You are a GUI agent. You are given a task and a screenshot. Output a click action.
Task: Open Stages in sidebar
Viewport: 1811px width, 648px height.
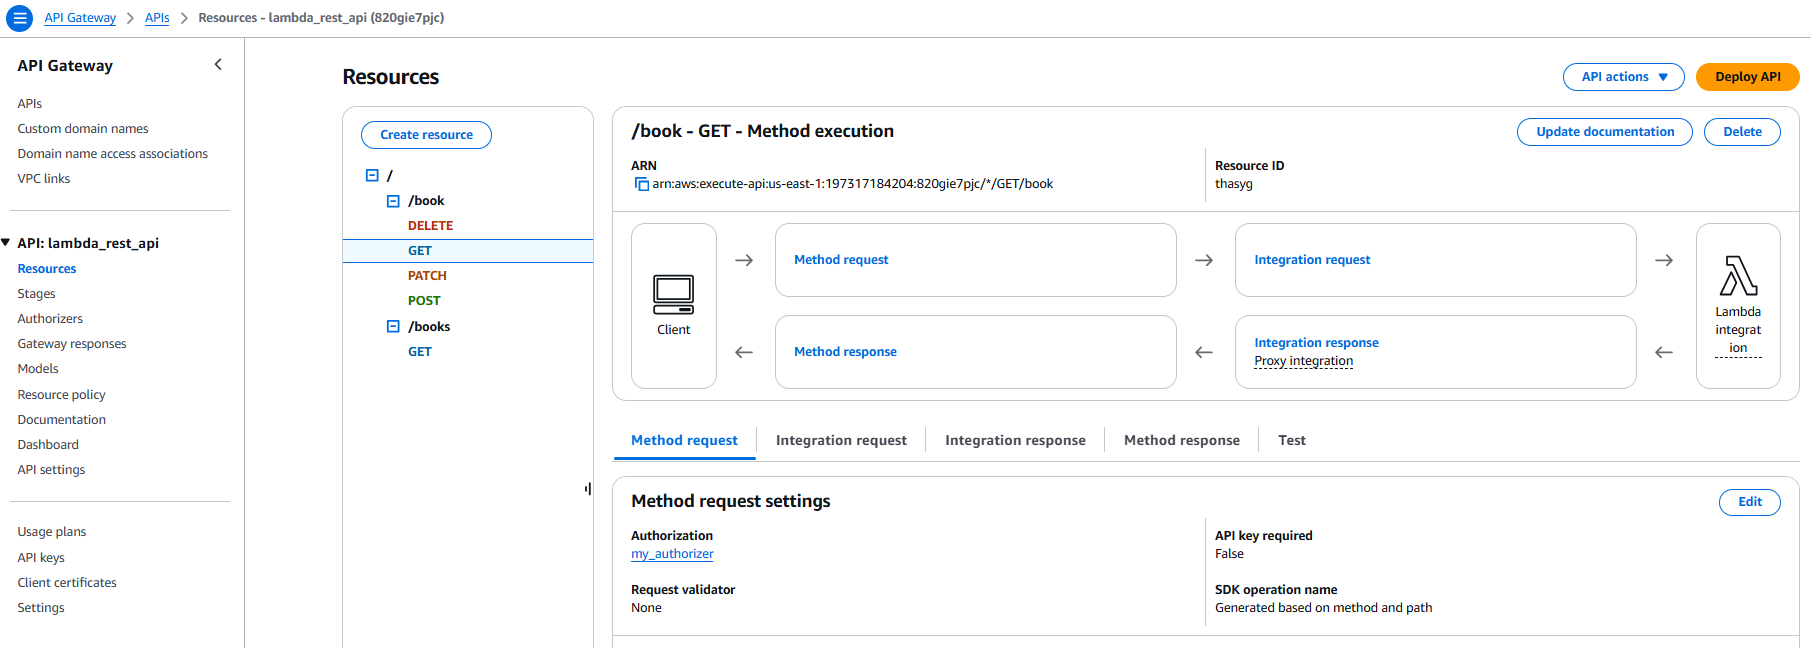[x=36, y=294]
